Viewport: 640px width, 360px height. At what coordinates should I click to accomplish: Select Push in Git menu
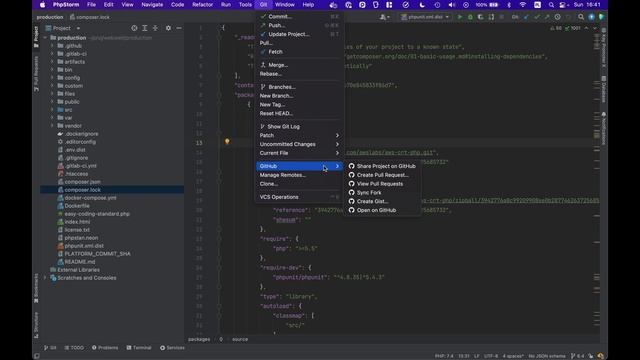pos(299,25)
